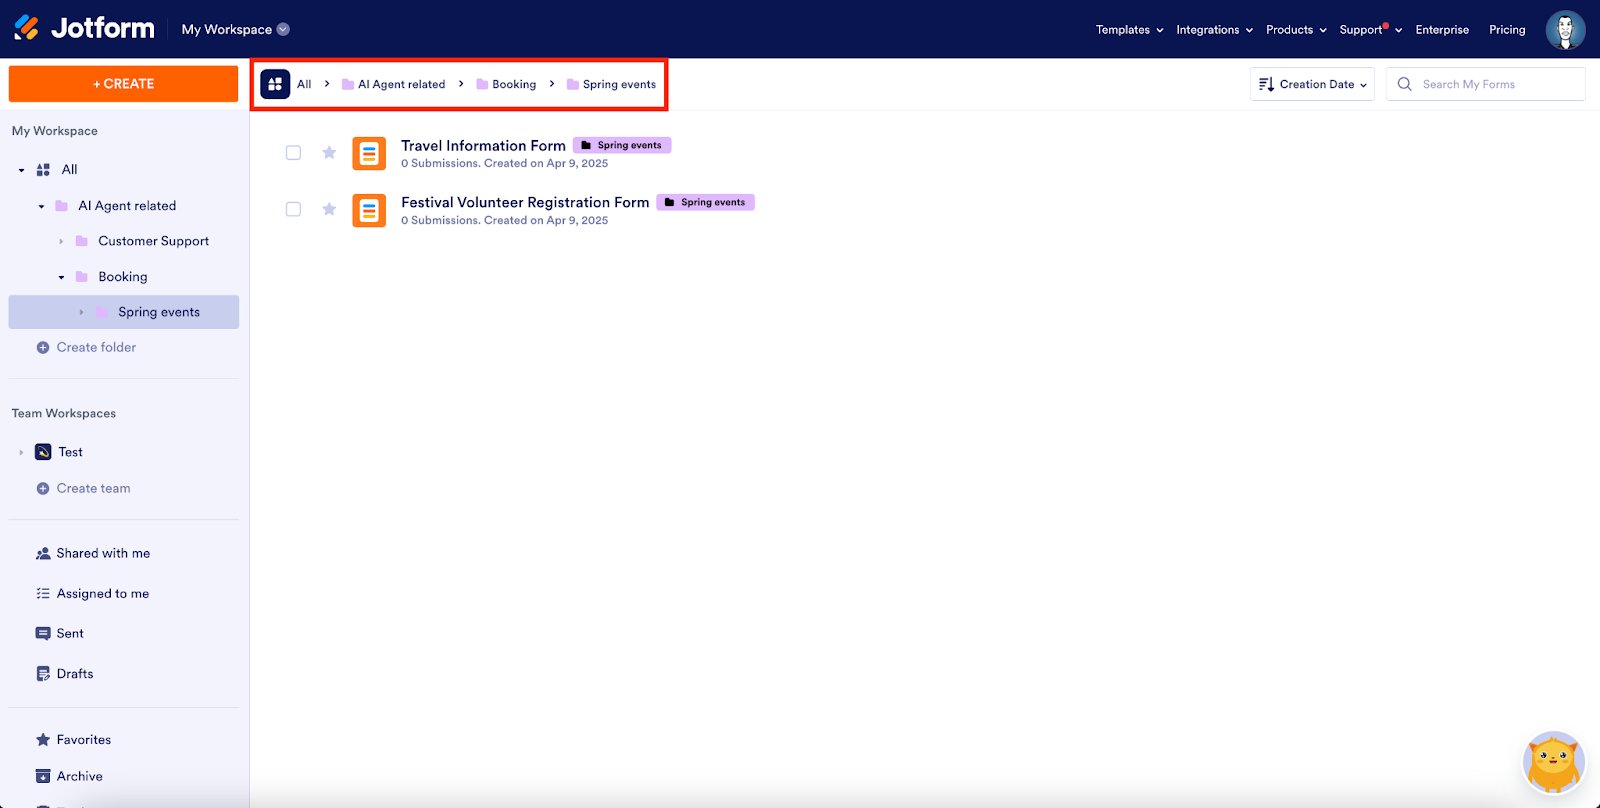Select Customer Support in the folder tree
Screen dimensions: 1600x808
coord(153,241)
